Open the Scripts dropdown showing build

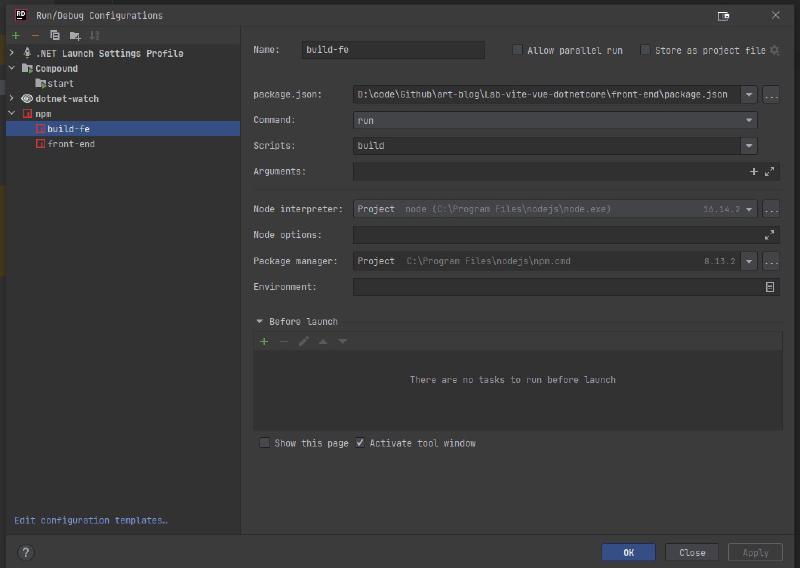point(555,146)
